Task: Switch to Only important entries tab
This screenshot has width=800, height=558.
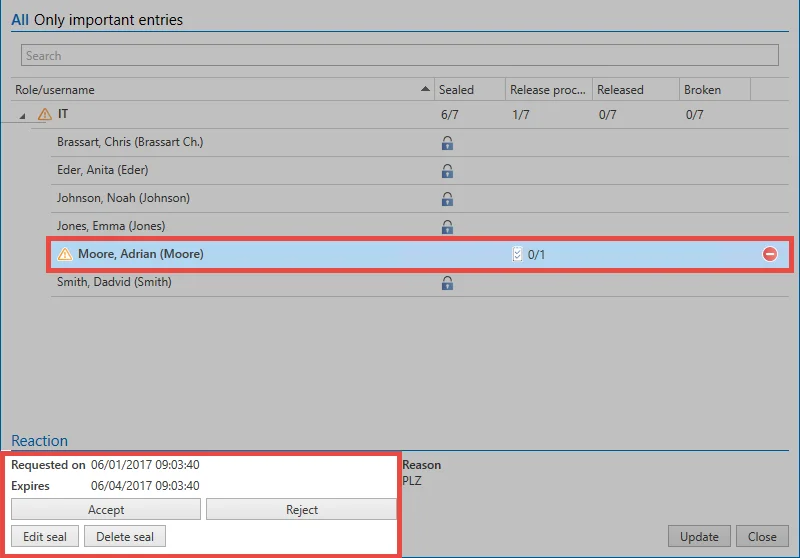Action: pyautogui.click(x=108, y=20)
